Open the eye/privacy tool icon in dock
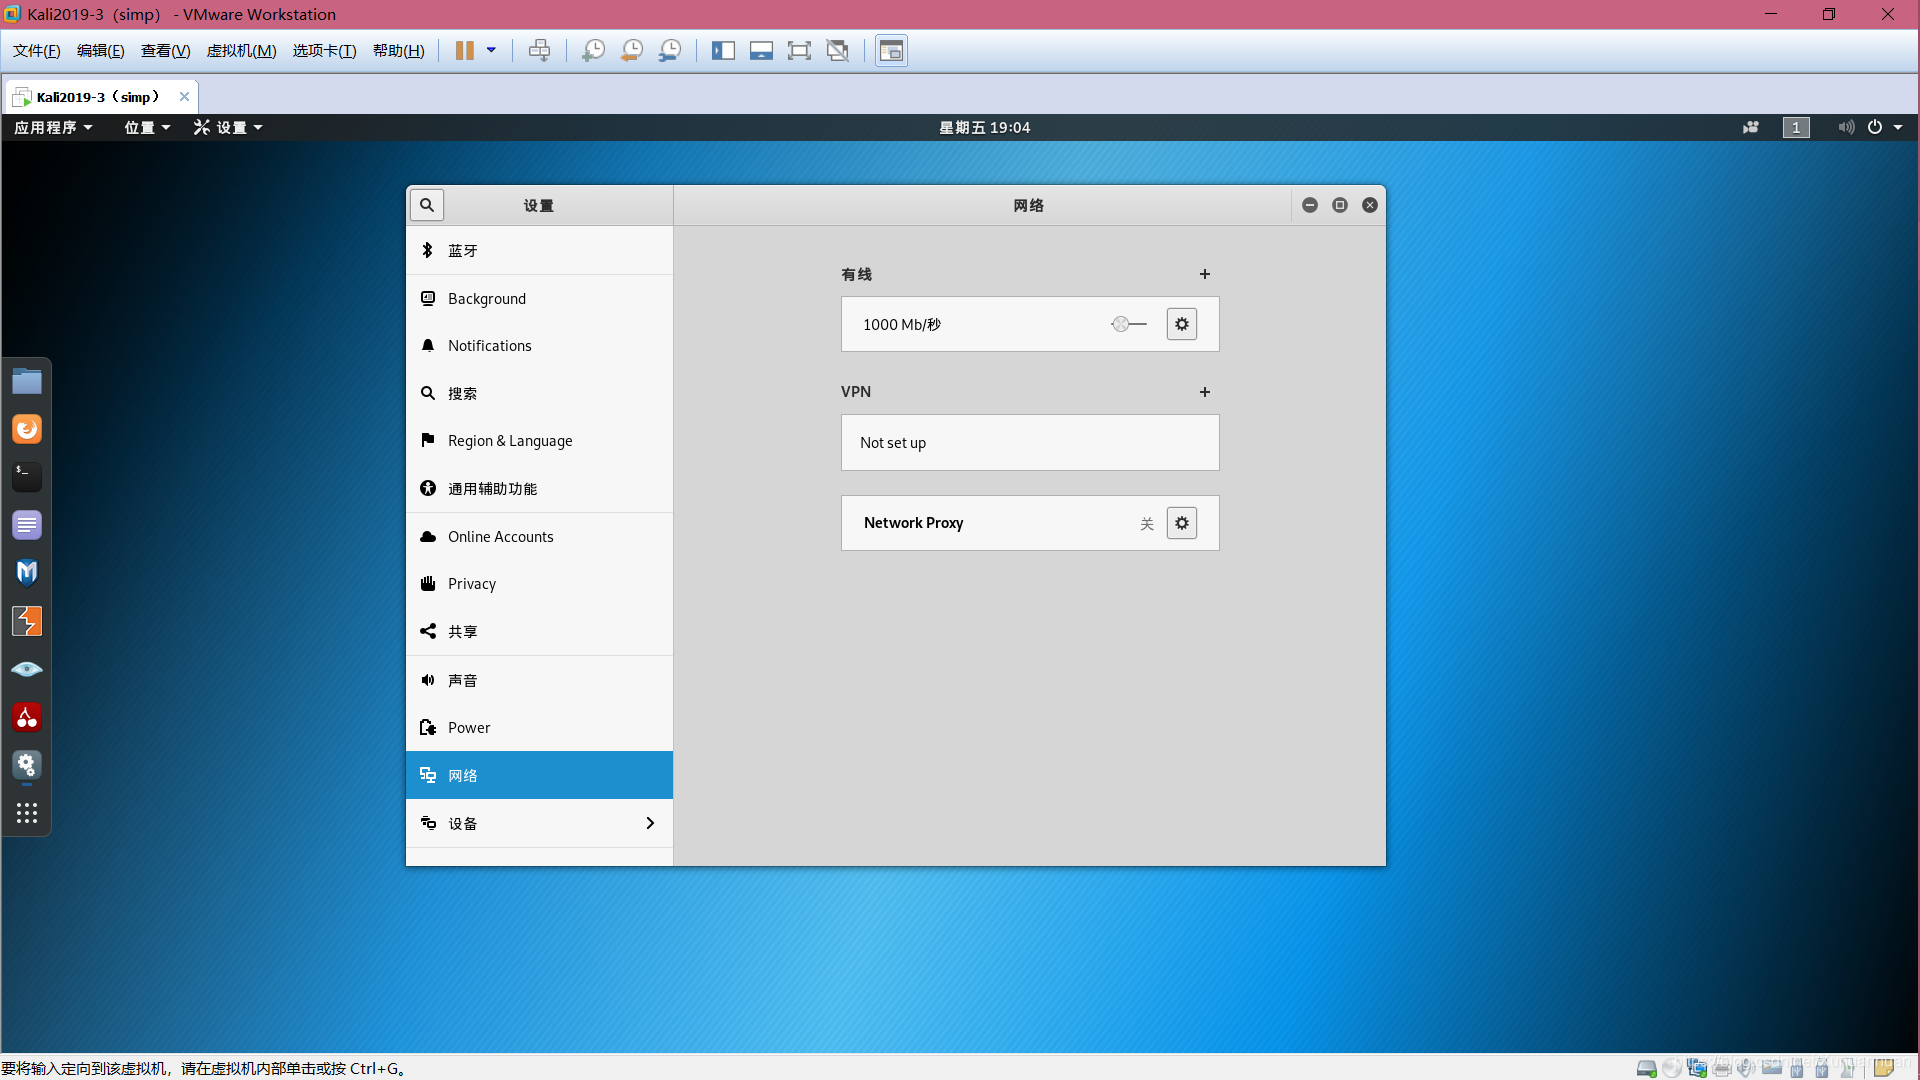 tap(26, 669)
